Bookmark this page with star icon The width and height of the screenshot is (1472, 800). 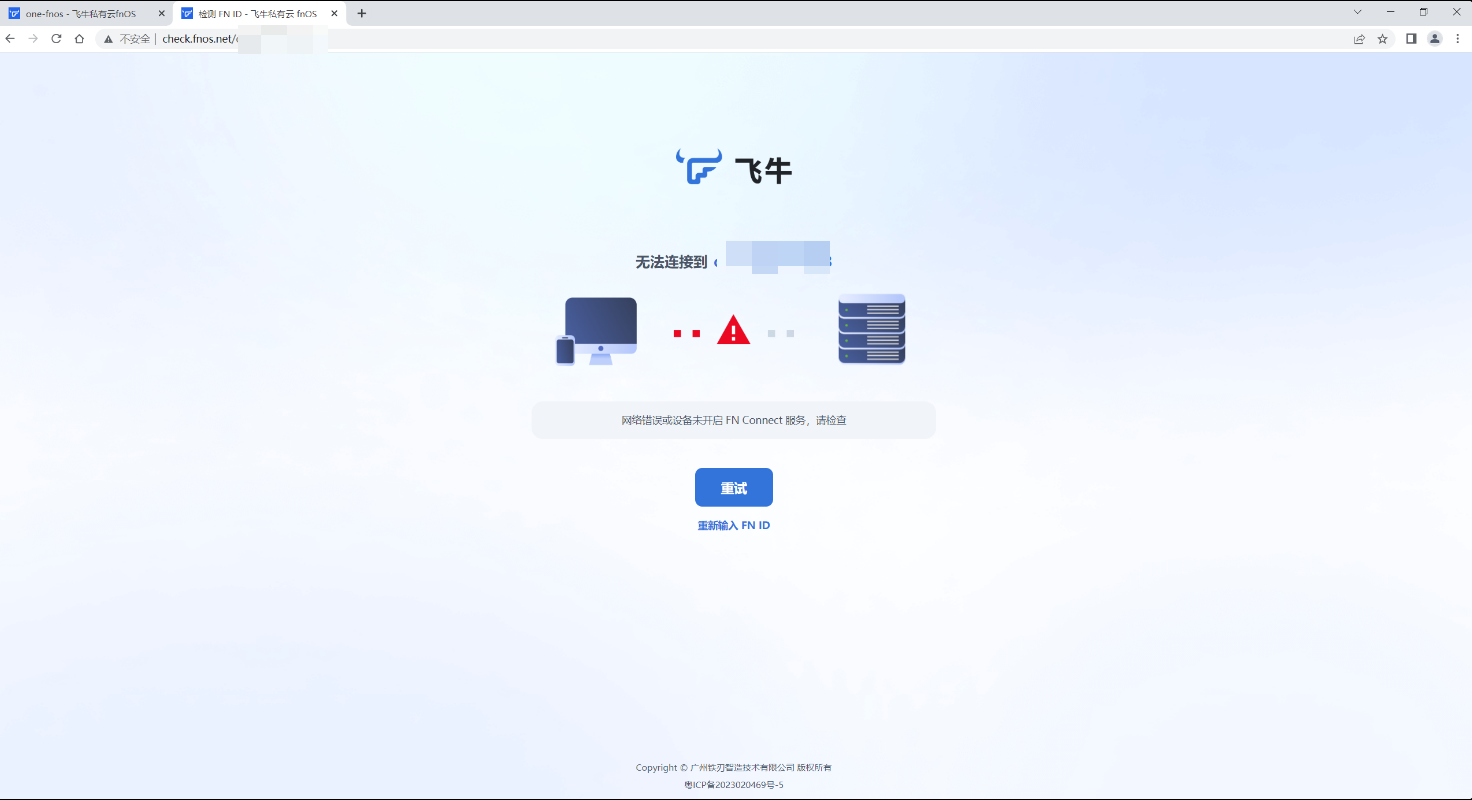point(1382,39)
